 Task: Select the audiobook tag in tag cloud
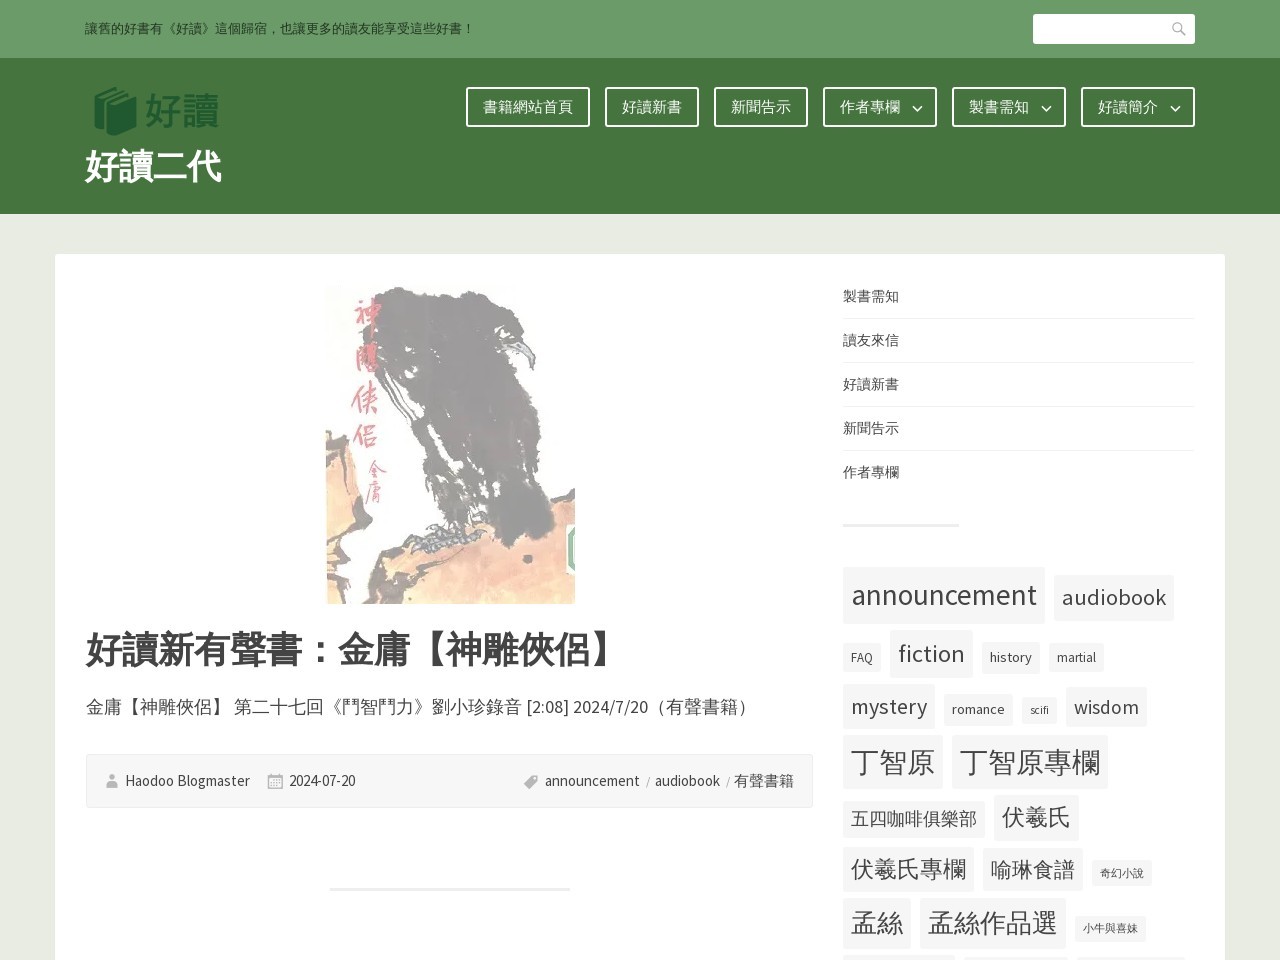pyautogui.click(x=1113, y=598)
